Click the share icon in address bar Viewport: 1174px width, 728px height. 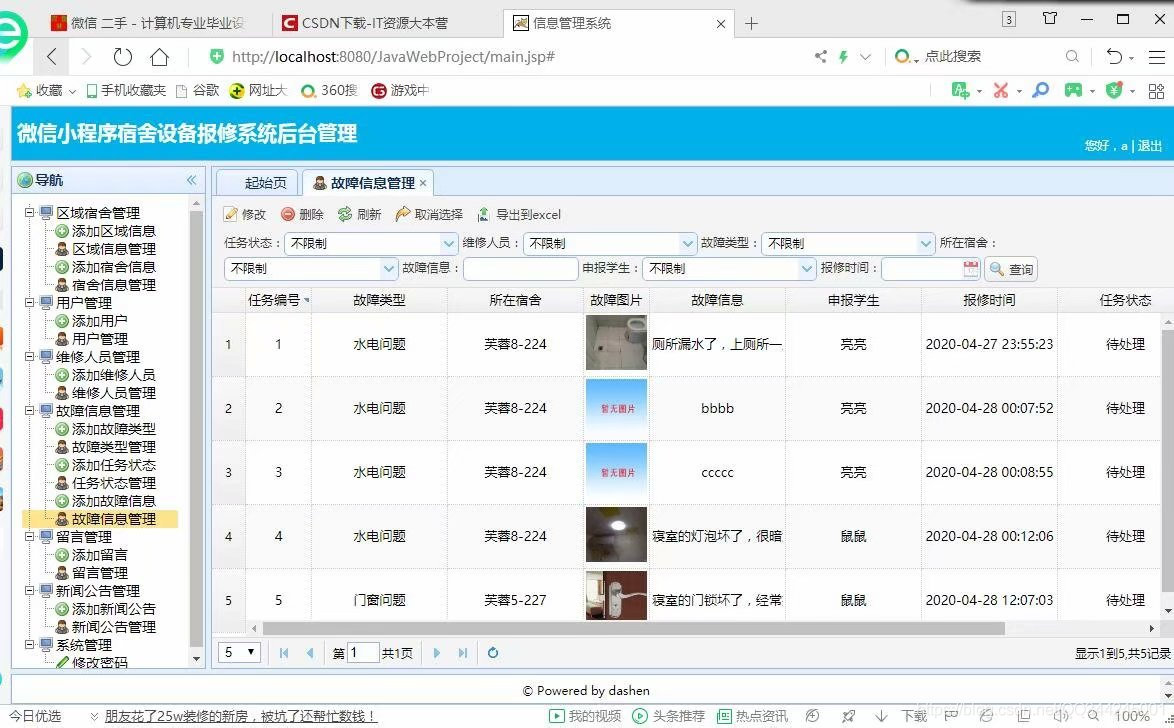(x=821, y=56)
